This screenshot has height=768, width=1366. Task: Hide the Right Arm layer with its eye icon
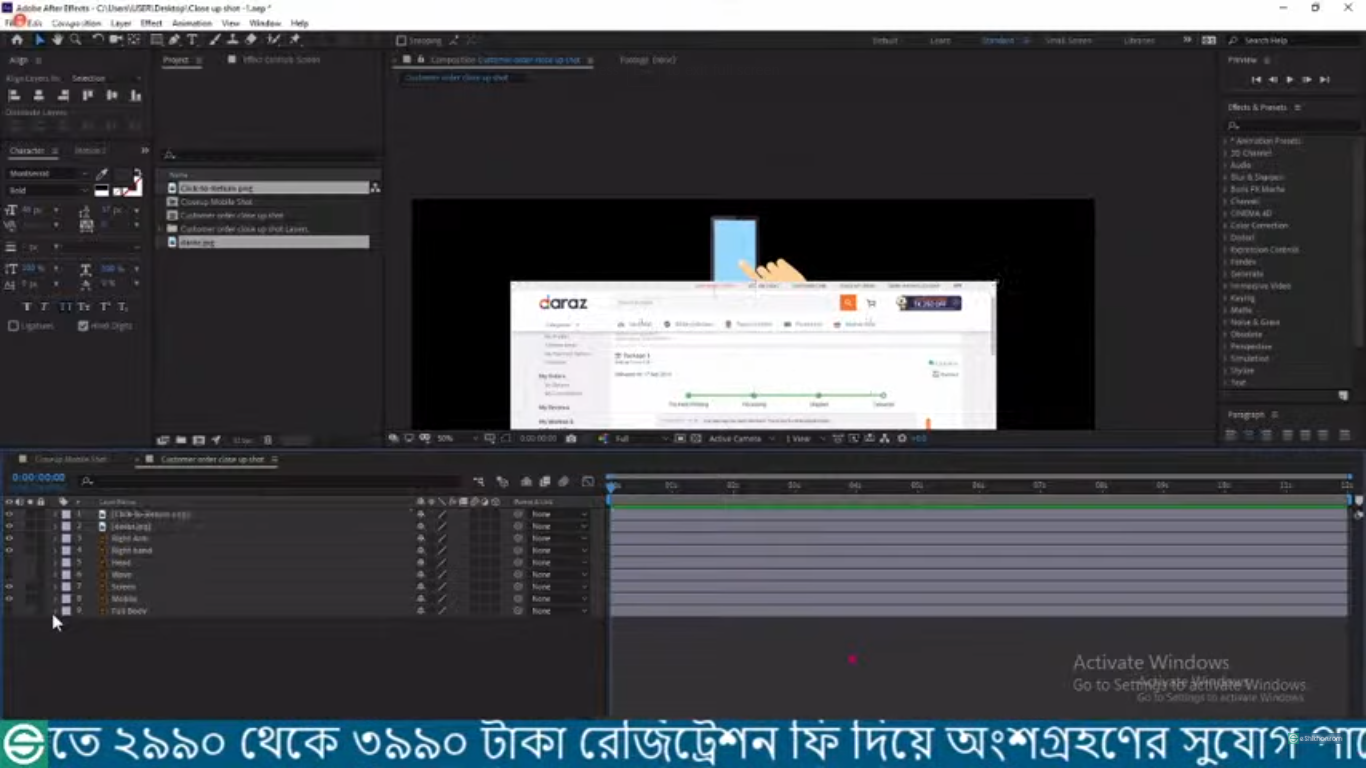(9, 538)
